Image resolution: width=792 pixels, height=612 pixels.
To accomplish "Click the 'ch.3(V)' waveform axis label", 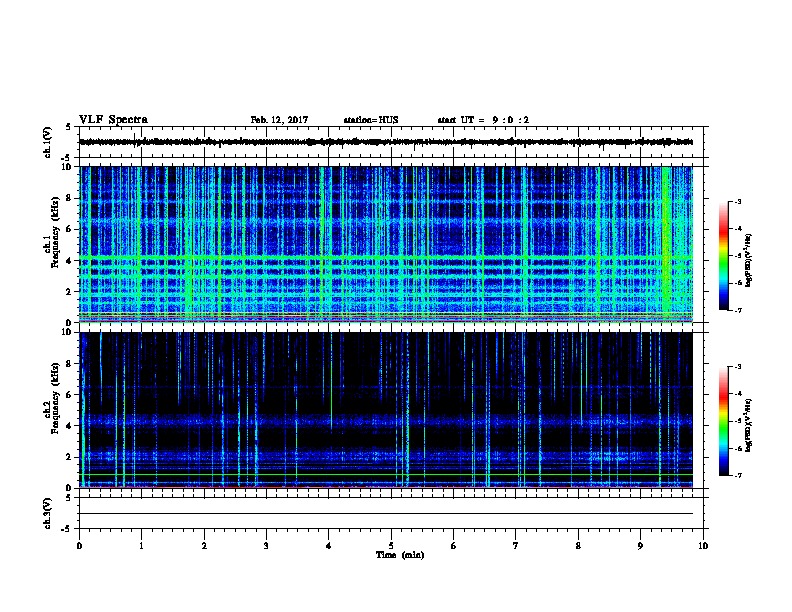I will pyautogui.click(x=47, y=513).
